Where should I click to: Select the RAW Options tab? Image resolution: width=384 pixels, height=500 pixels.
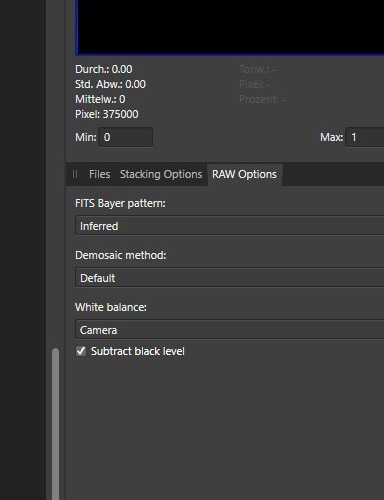click(x=244, y=174)
